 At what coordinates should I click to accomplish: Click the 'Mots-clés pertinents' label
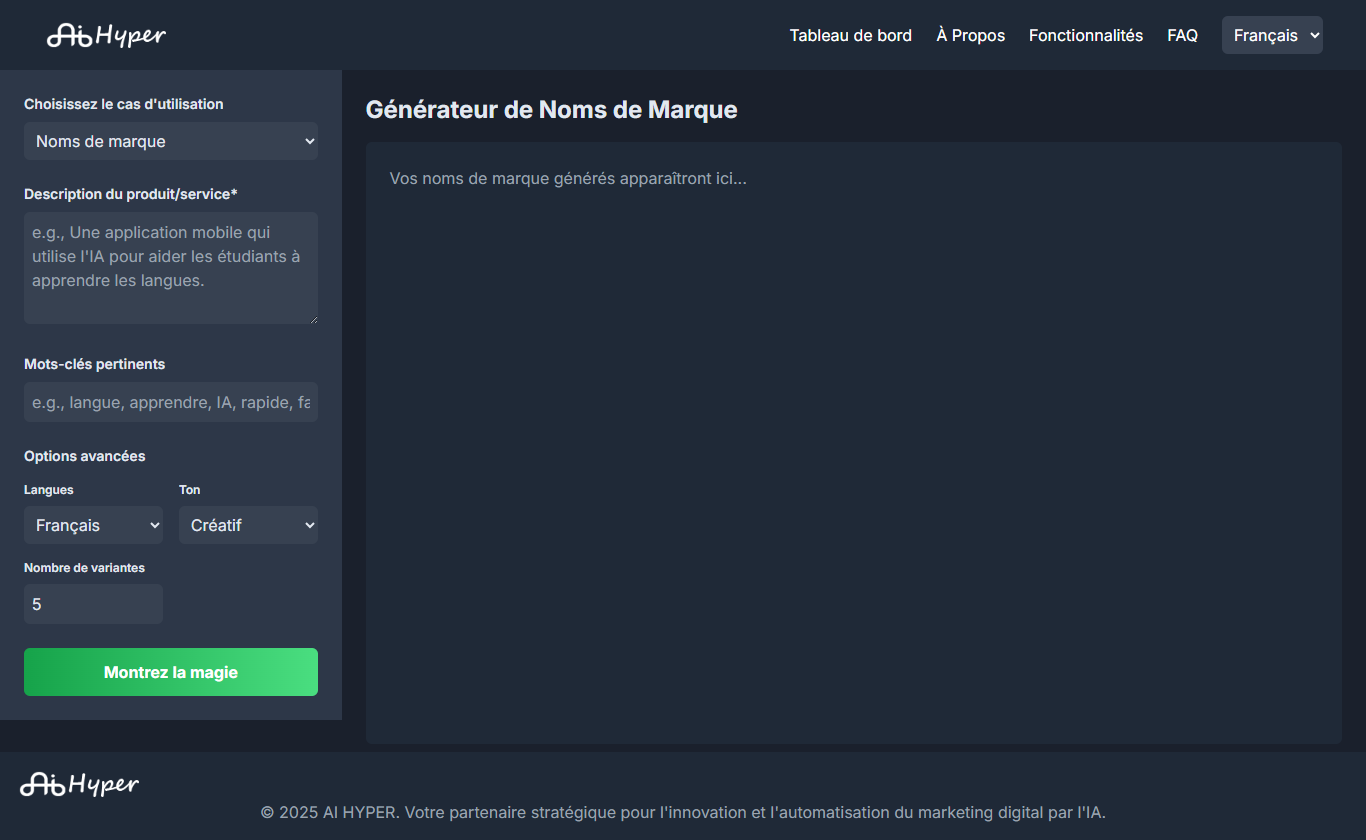[x=95, y=364]
